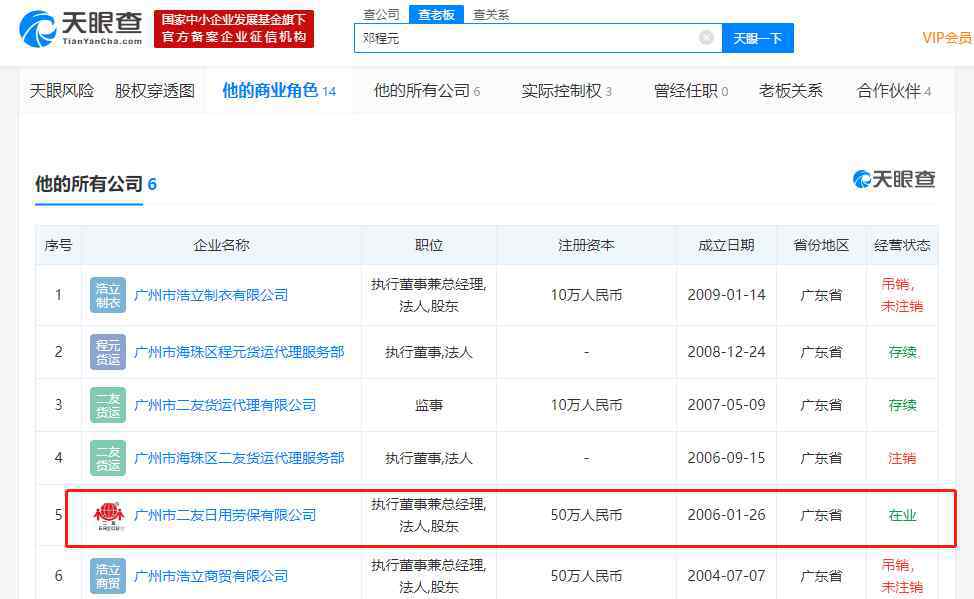Select 他的商业角色 tab
This screenshot has width=974, height=599.
[279, 91]
